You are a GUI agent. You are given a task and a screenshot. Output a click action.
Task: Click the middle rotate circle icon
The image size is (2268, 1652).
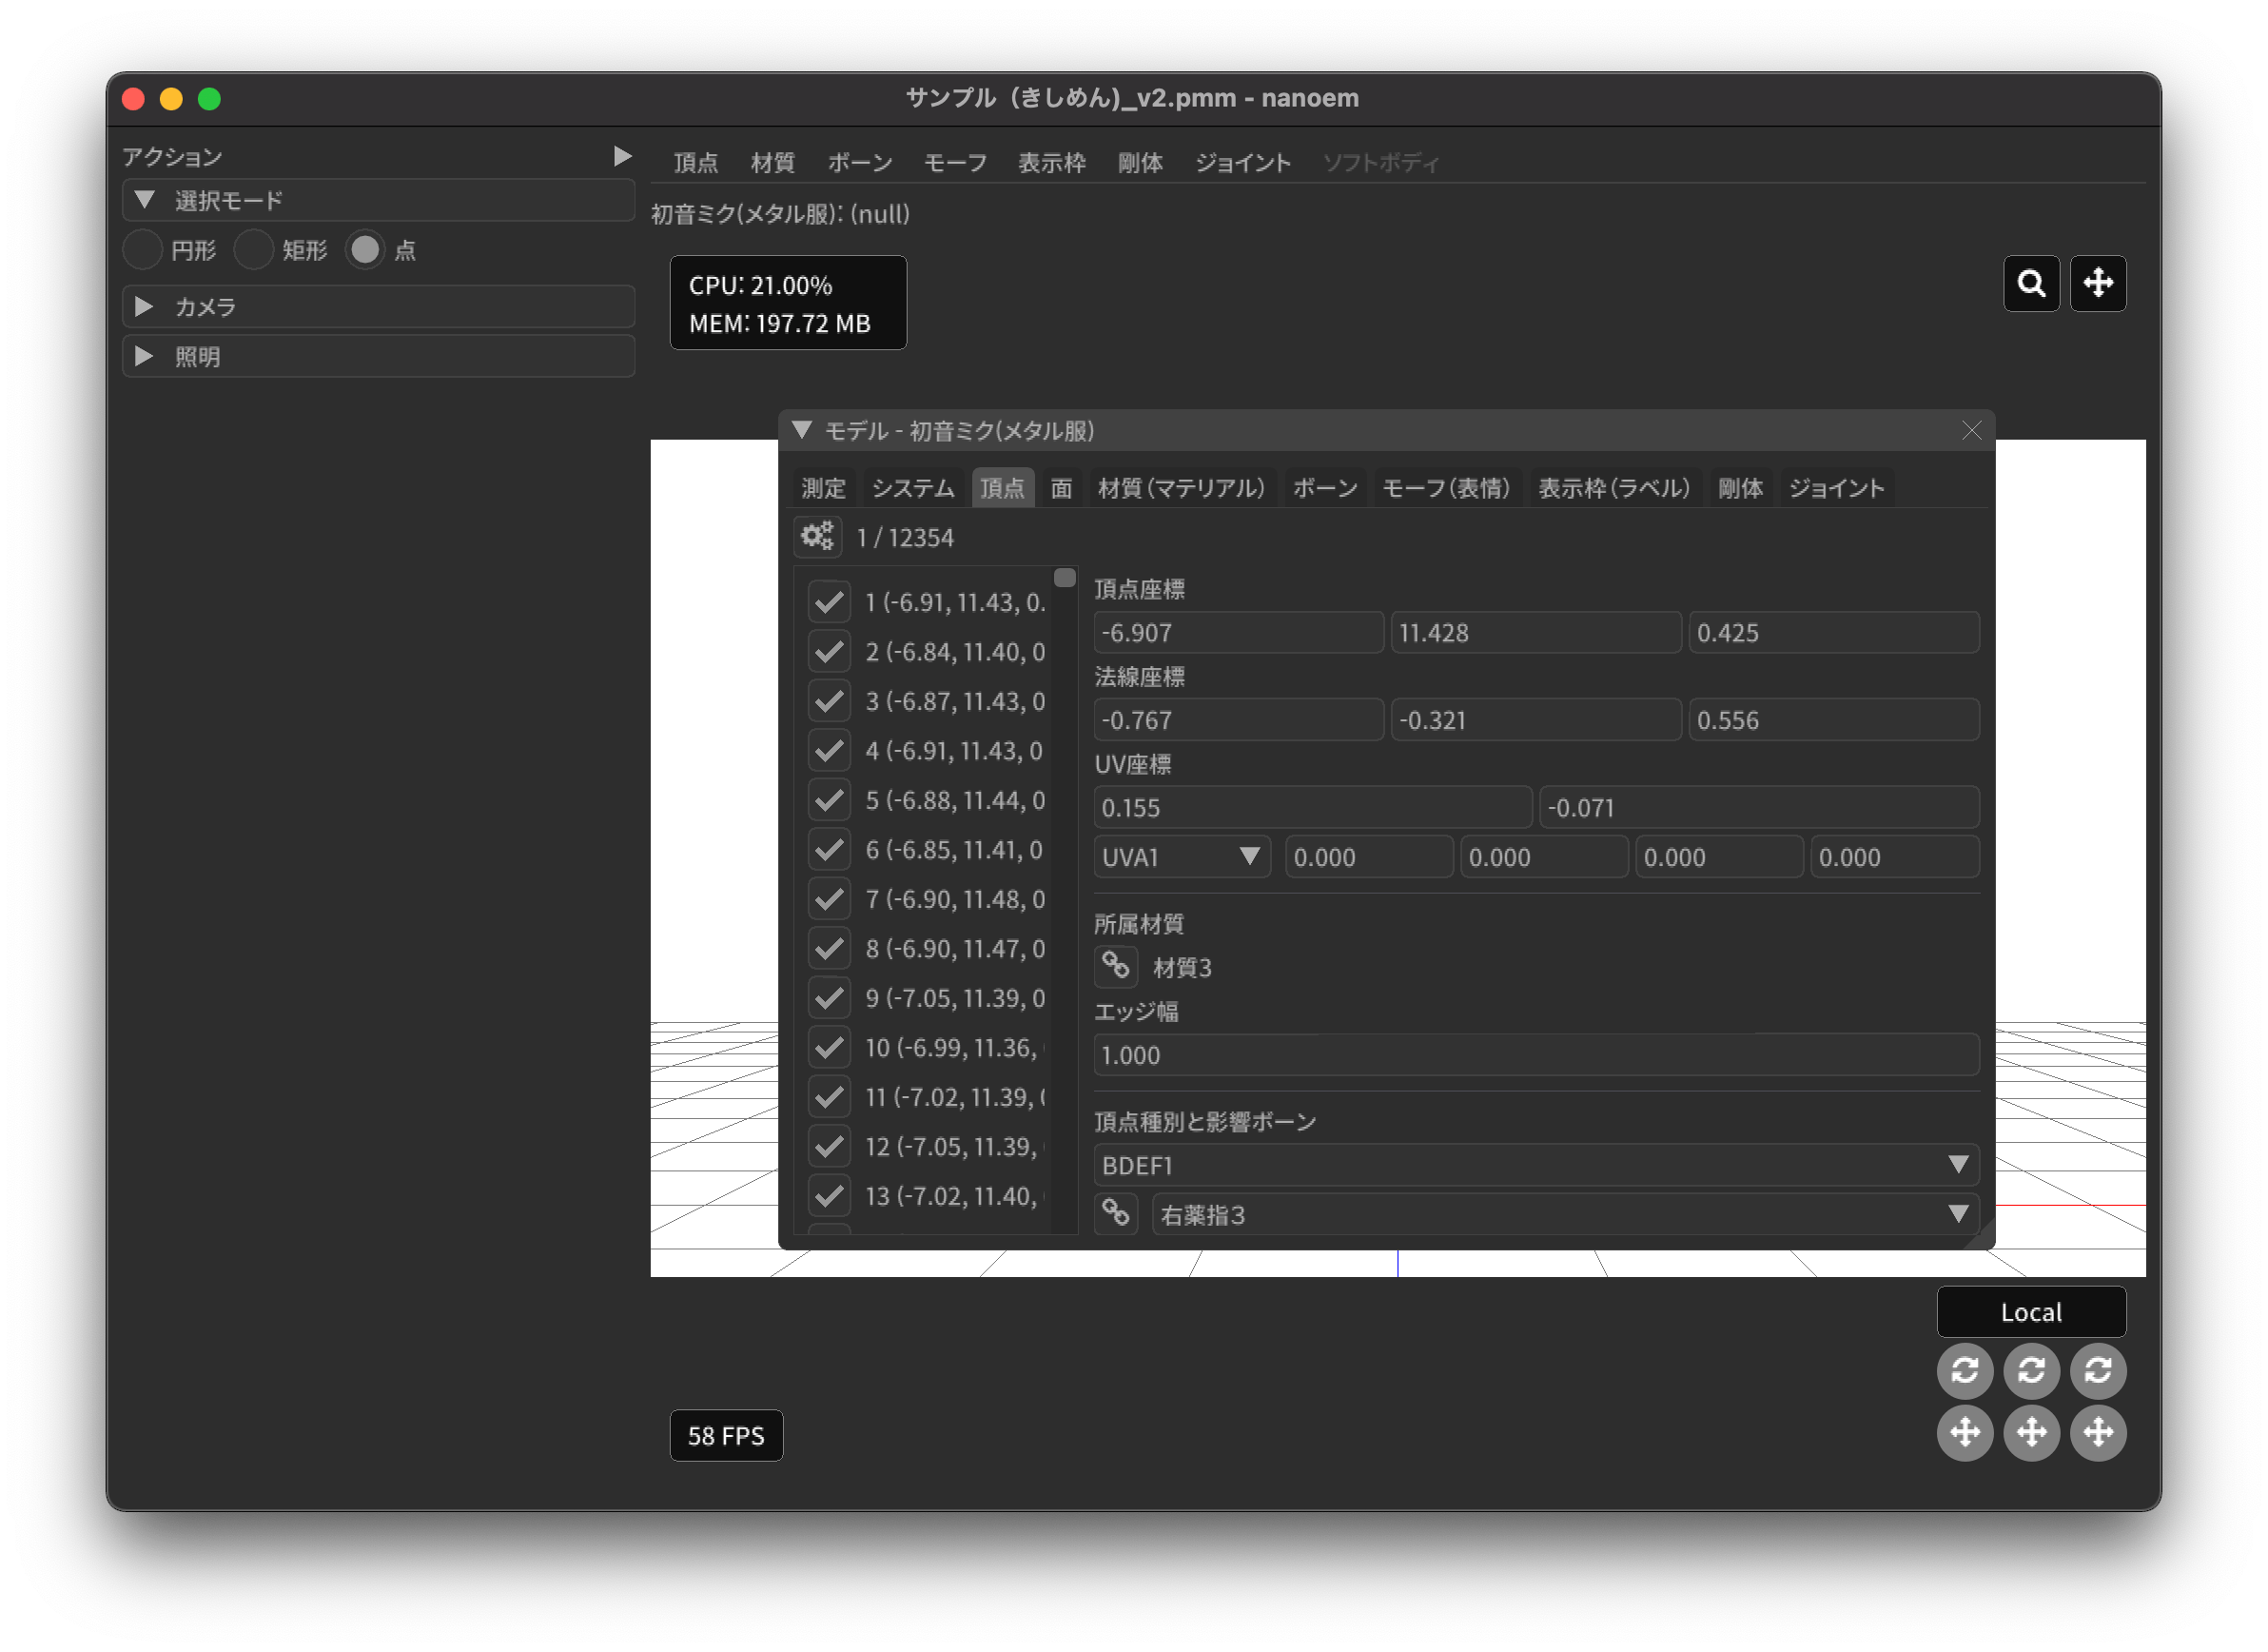pyautogui.click(x=2030, y=1370)
